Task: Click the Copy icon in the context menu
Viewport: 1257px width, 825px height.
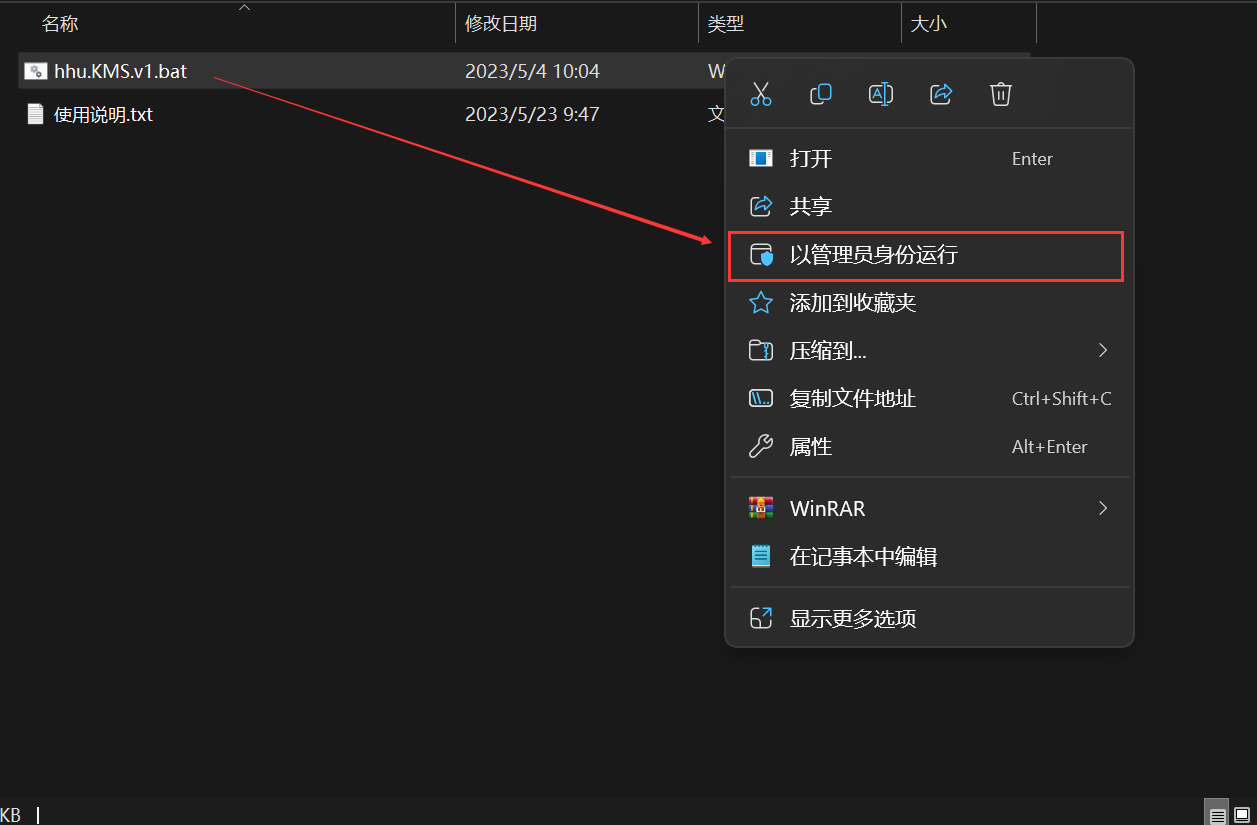Action: tap(821, 93)
